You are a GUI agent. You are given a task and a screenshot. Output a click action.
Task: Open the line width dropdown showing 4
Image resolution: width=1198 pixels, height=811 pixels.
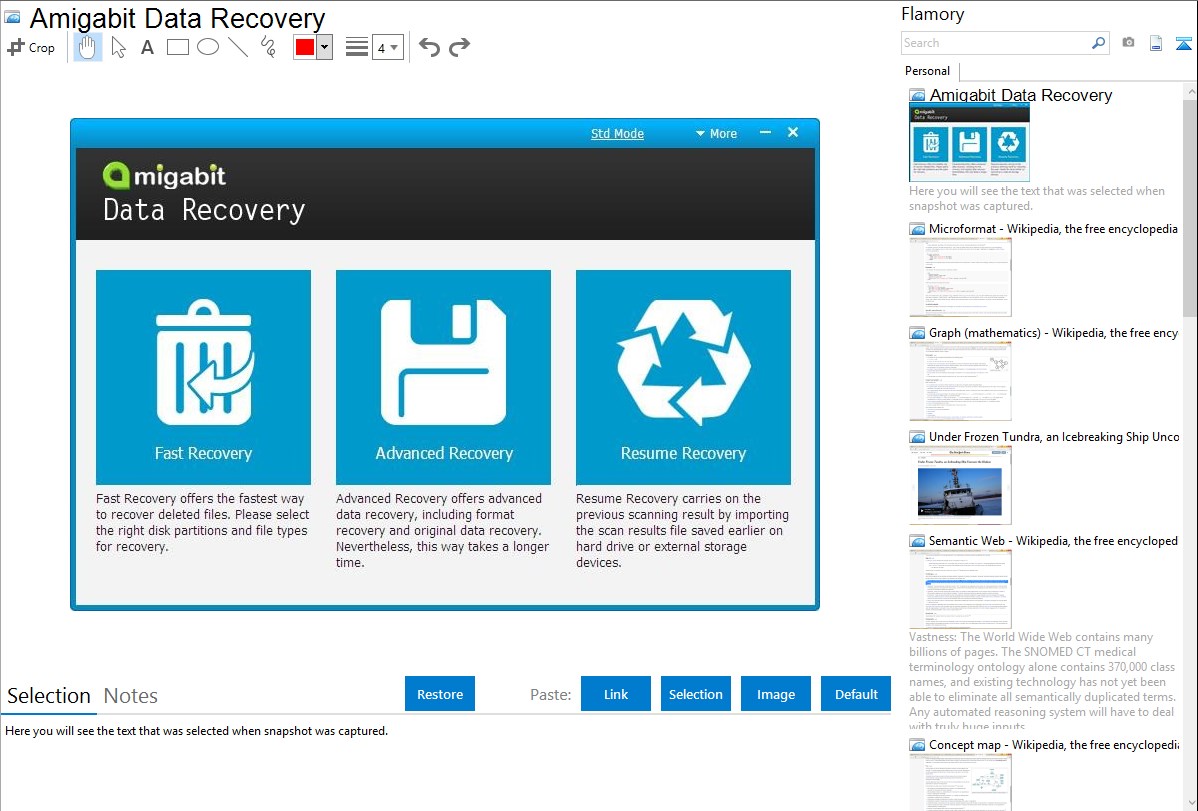[x=387, y=47]
